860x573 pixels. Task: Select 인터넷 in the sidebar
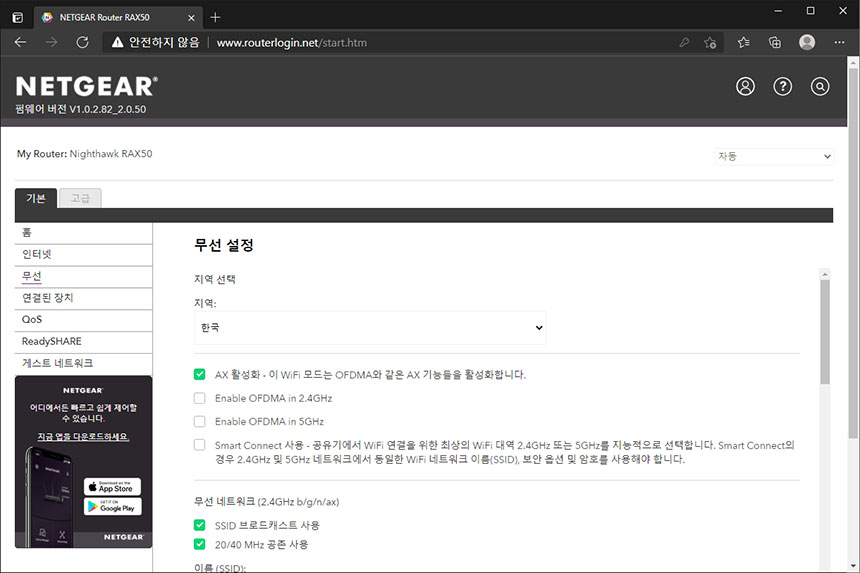click(83, 254)
